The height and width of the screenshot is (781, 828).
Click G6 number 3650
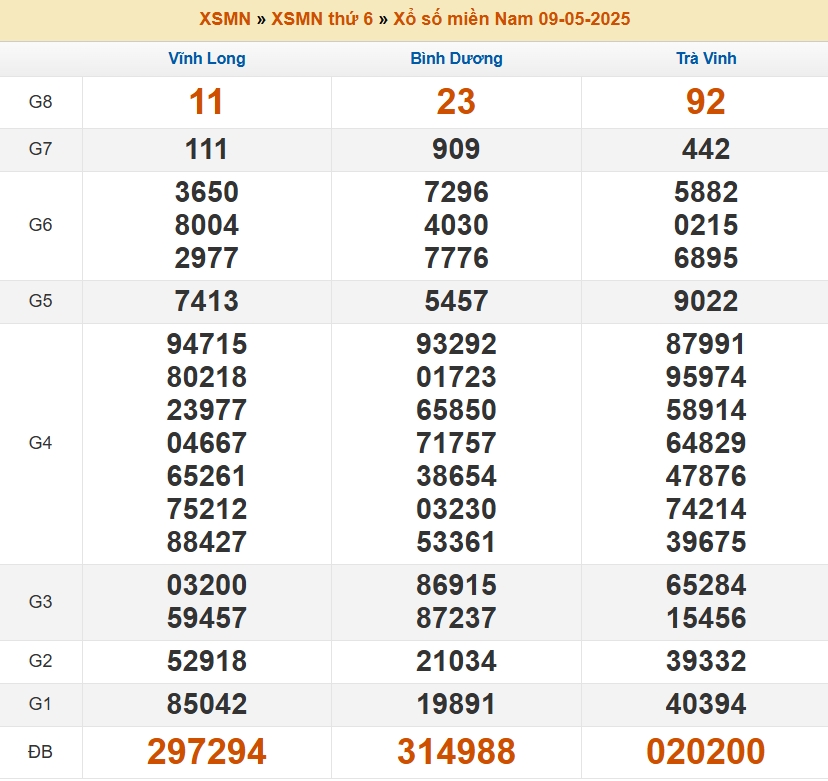pyautogui.click(x=206, y=192)
